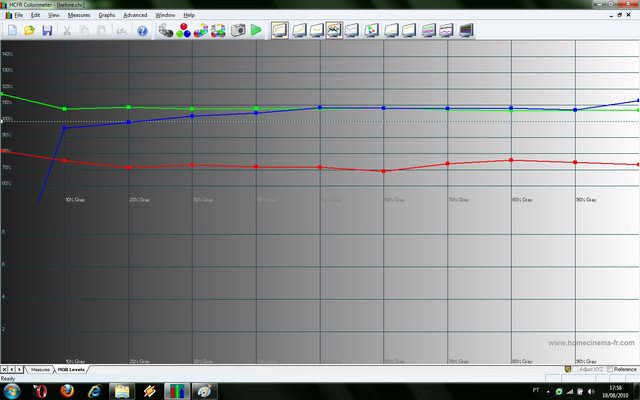The height and width of the screenshot is (400, 640).
Task: Click the small icon left of Adjust XYZ
Action: click(x=567, y=369)
